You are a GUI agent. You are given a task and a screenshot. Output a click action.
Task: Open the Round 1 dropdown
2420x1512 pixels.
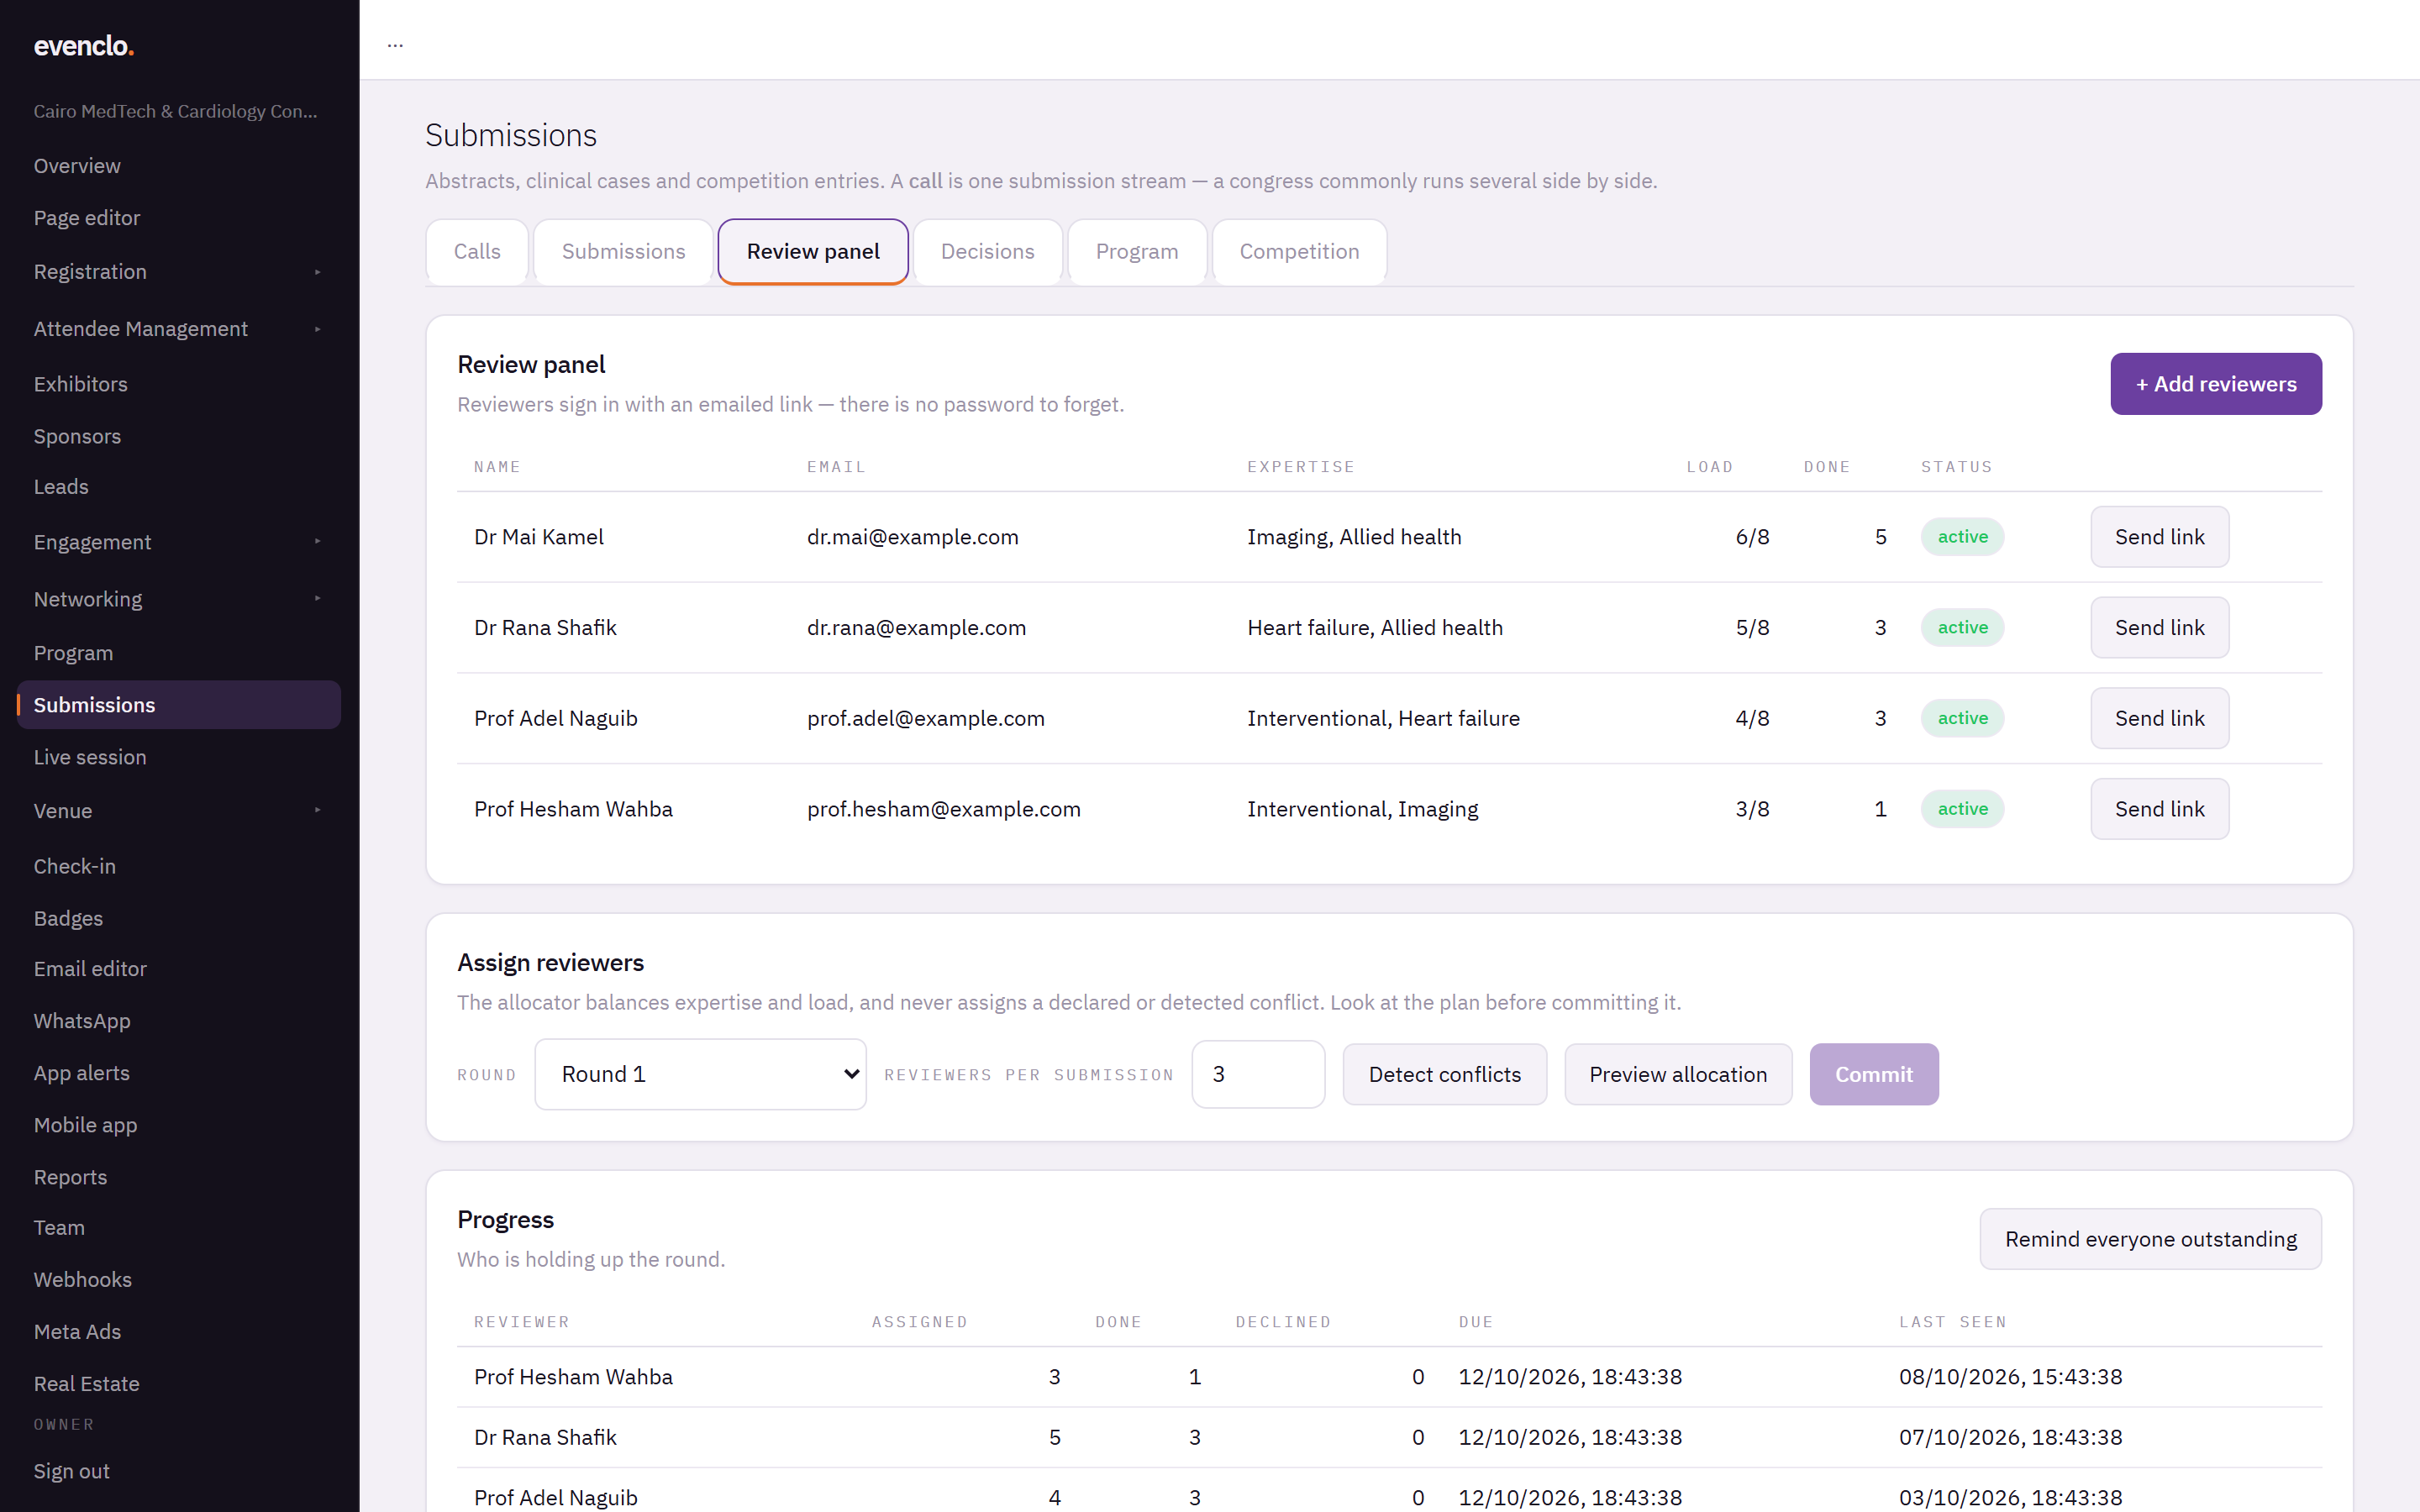[700, 1074]
